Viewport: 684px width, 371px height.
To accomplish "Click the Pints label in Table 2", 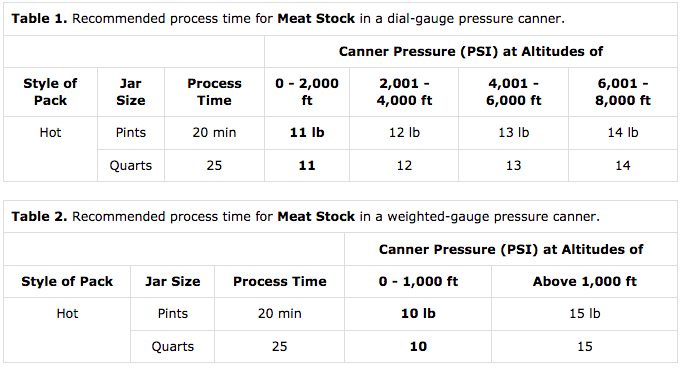I will click(173, 313).
